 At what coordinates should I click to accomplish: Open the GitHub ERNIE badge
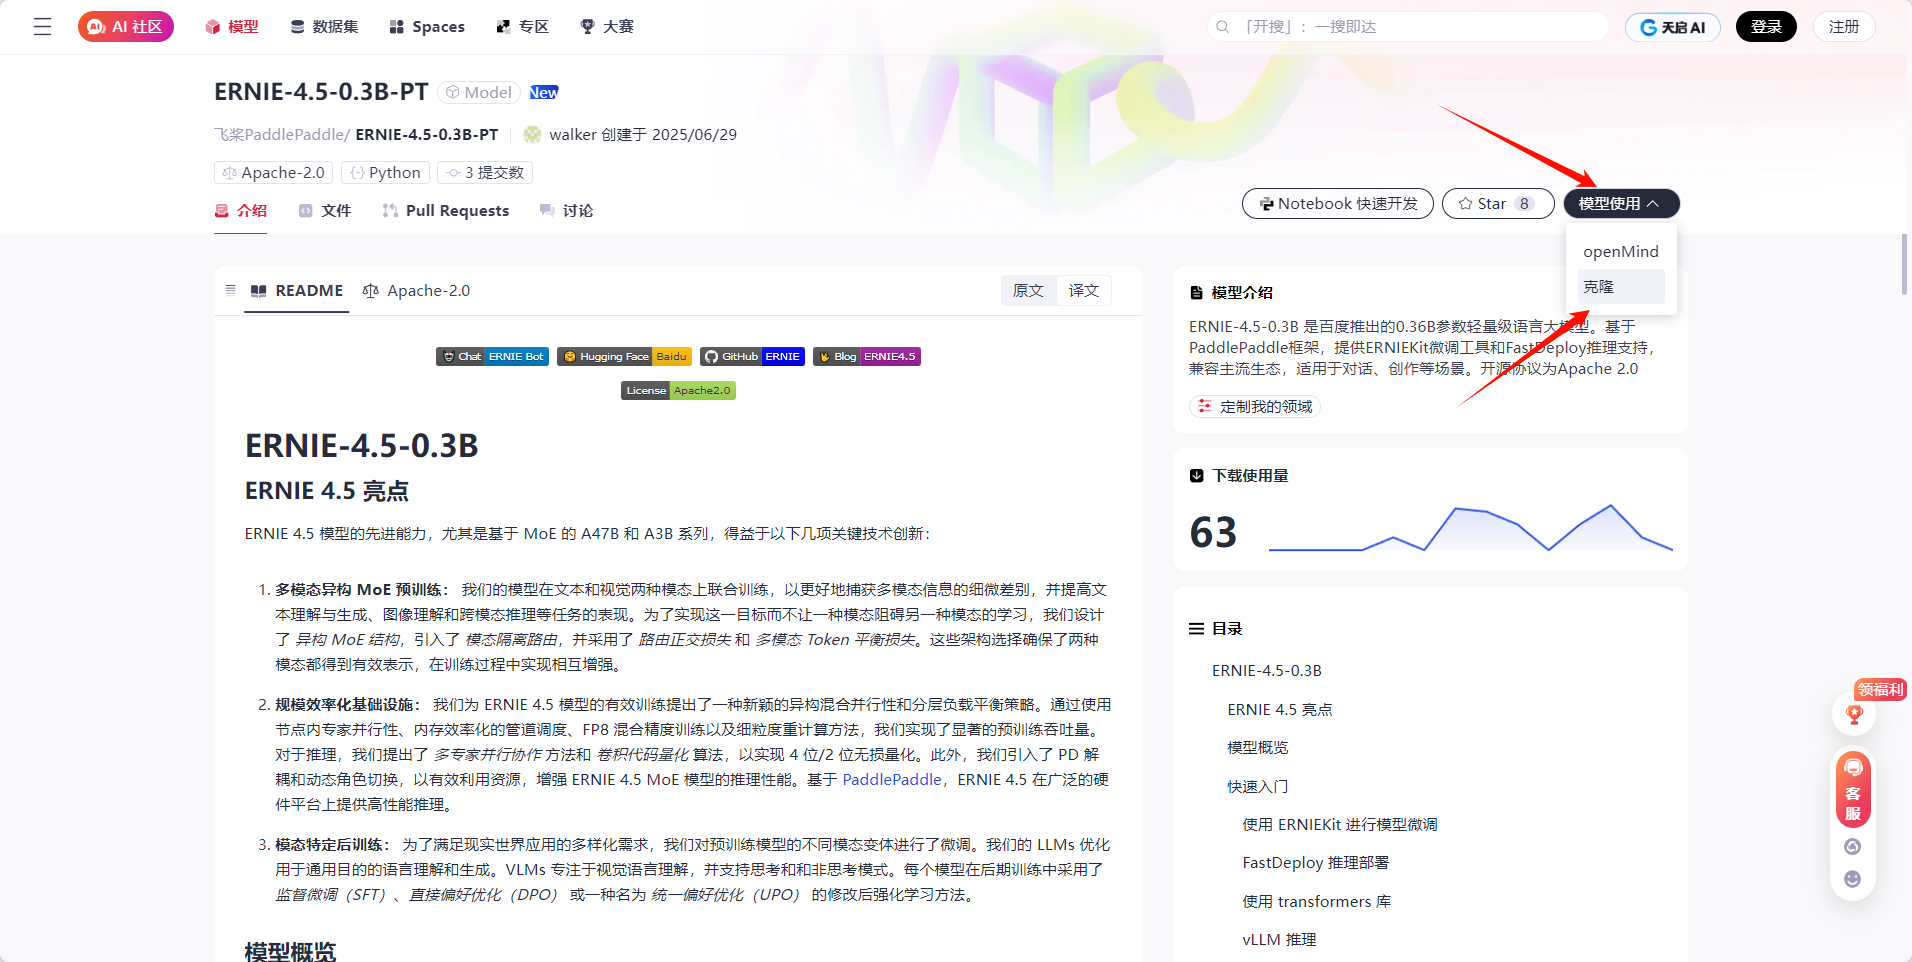click(752, 356)
